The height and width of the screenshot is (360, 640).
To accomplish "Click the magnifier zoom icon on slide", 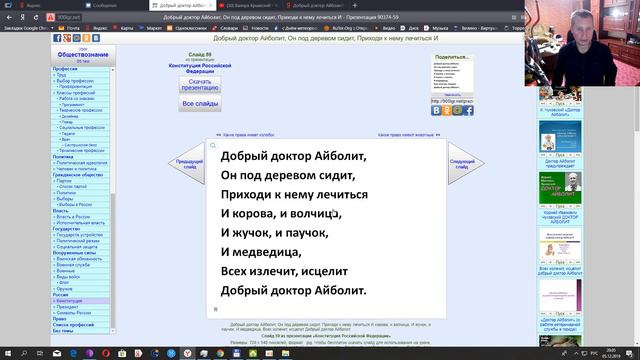I will [213, 146].
